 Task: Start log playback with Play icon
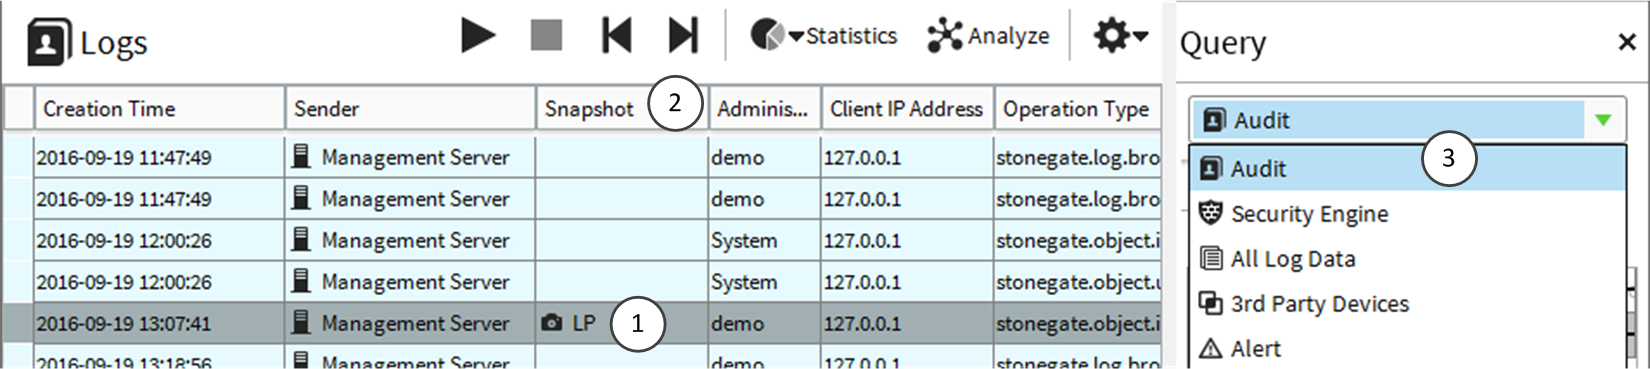tap(478, 36)
